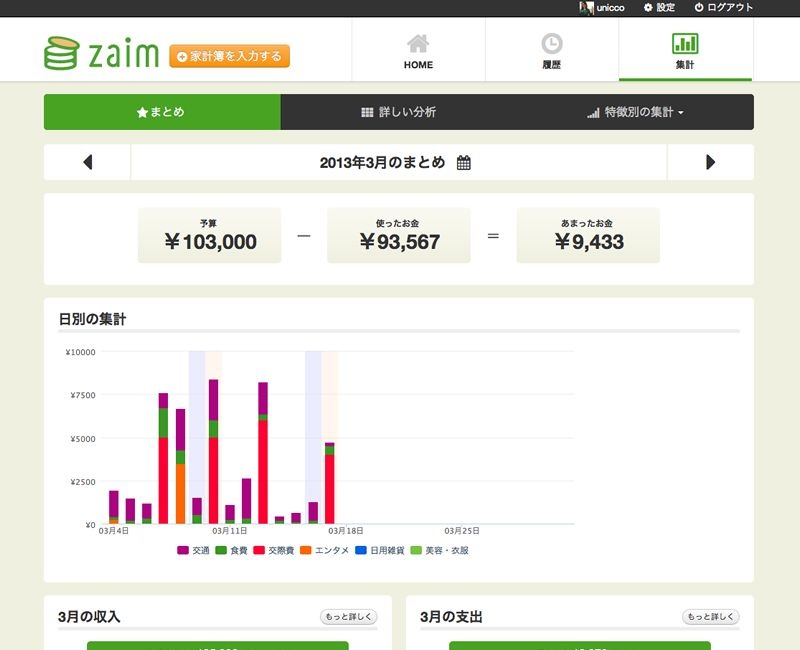The width and height of the screenshot is (800, 650).
Task: Click the unicco user profile avatar
Action: coord(587,7)
